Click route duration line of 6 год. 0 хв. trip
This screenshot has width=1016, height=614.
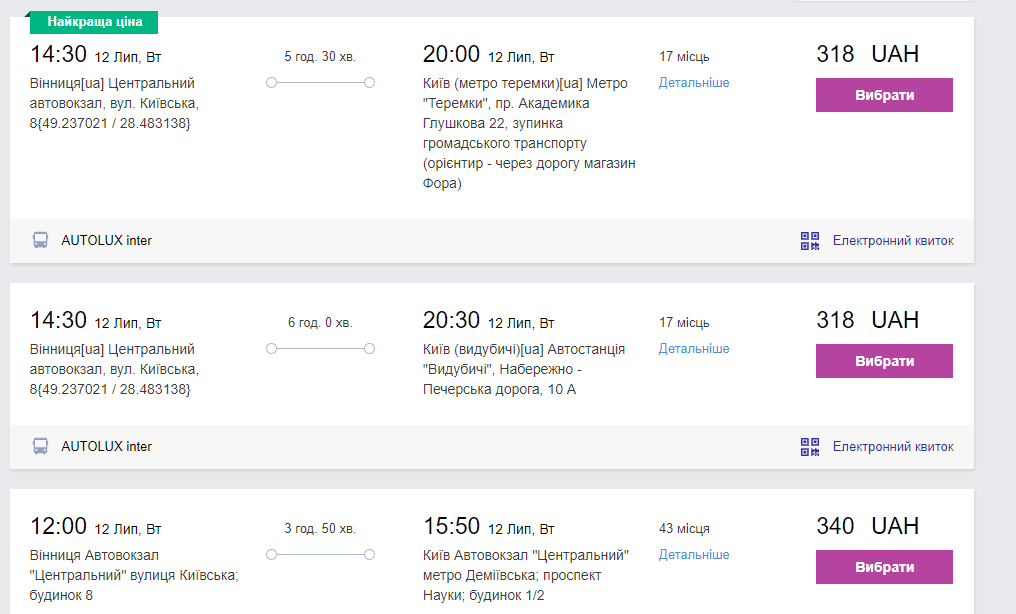point(320,348)
